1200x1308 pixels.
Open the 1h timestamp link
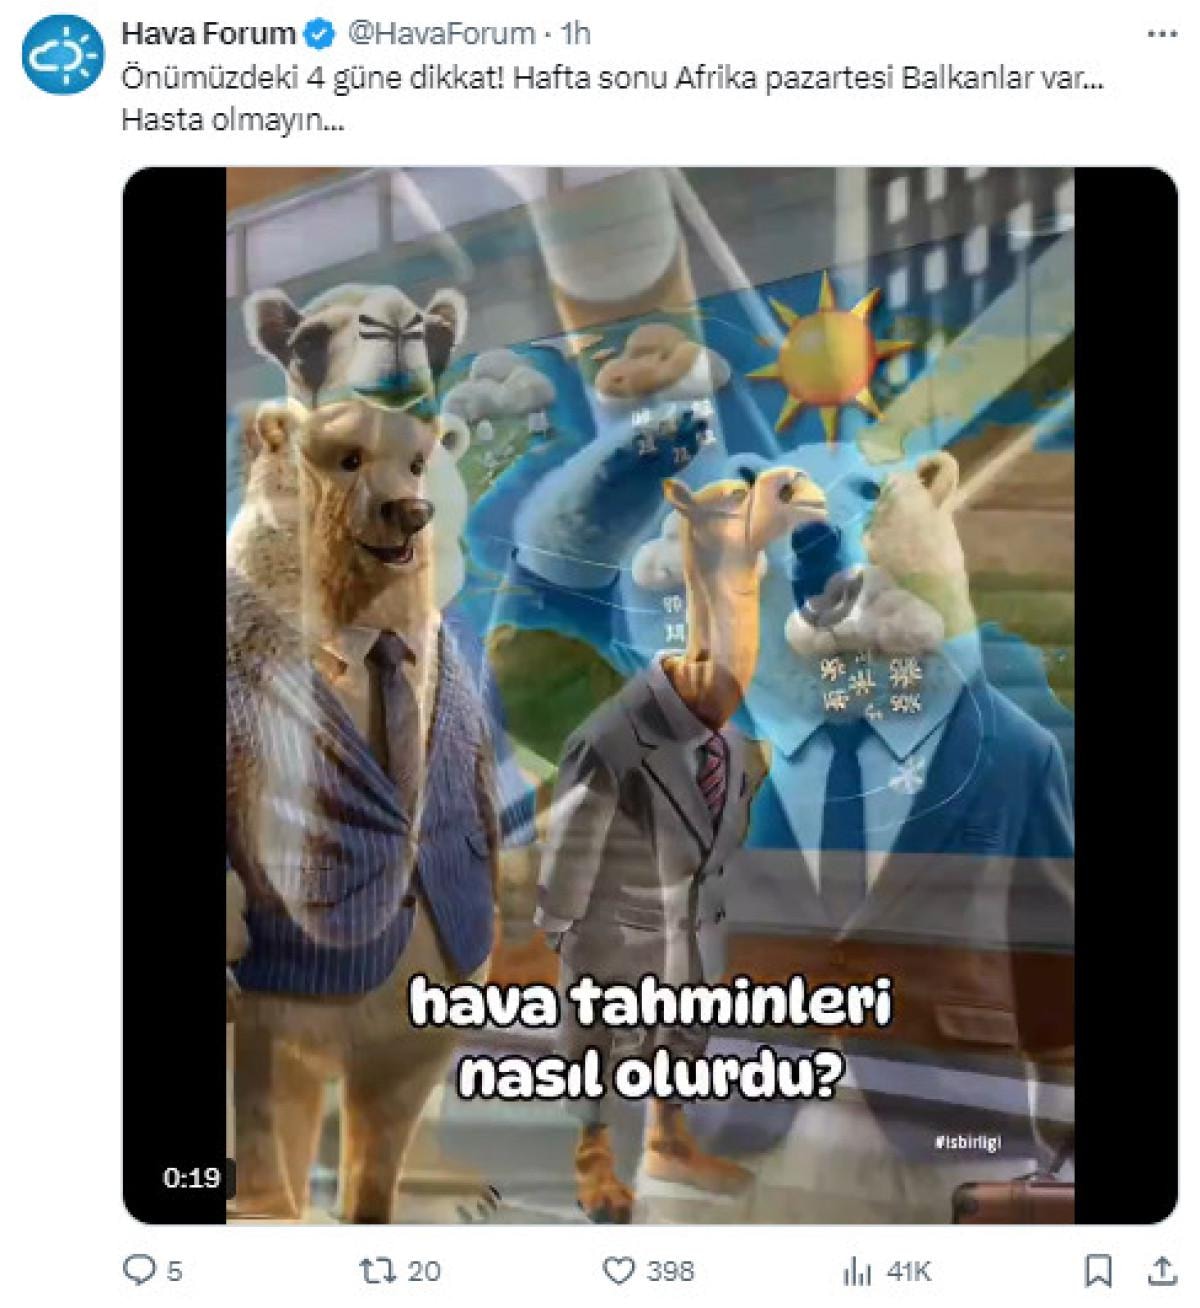pos(576,34)
